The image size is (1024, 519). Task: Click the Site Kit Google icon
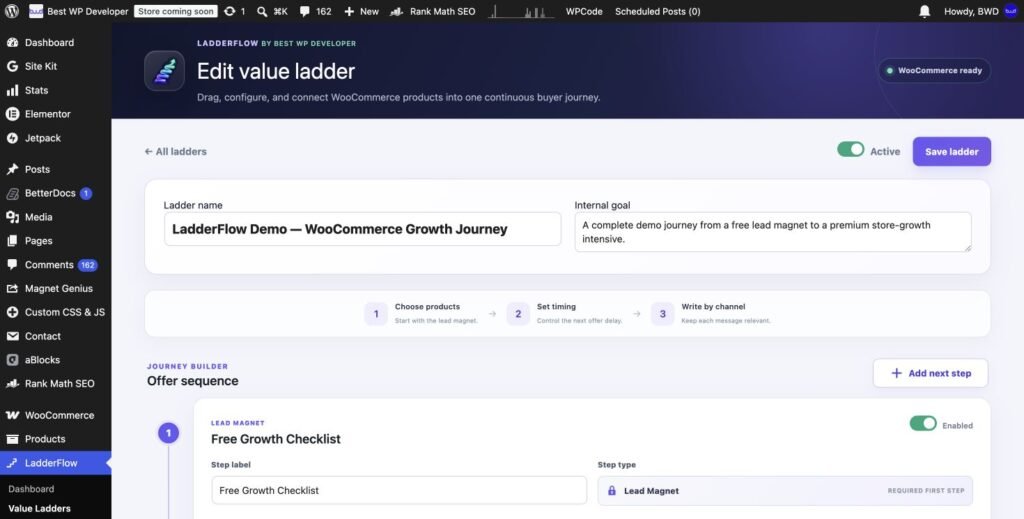click(x=12, y=66)
